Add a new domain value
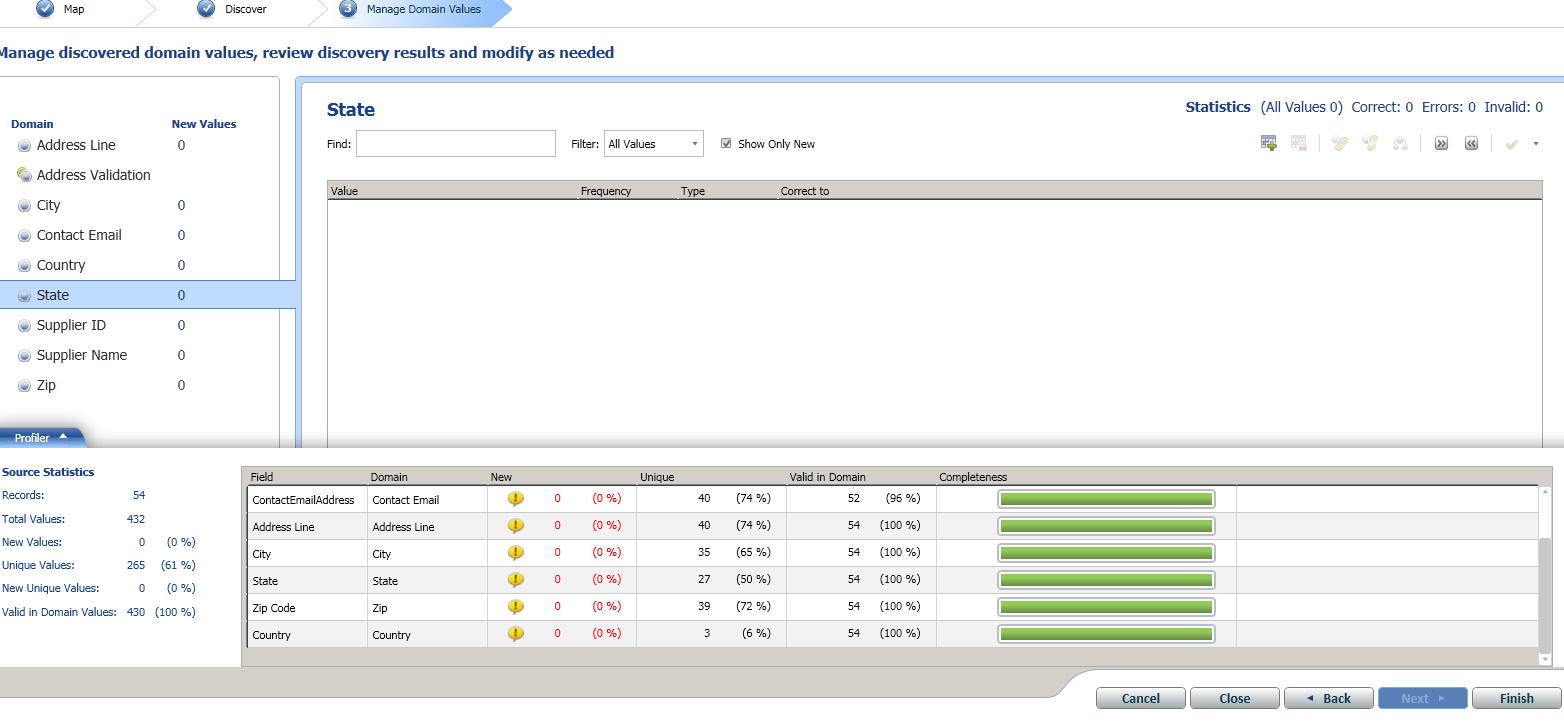1564x723 pixels. coord(1268,143)
